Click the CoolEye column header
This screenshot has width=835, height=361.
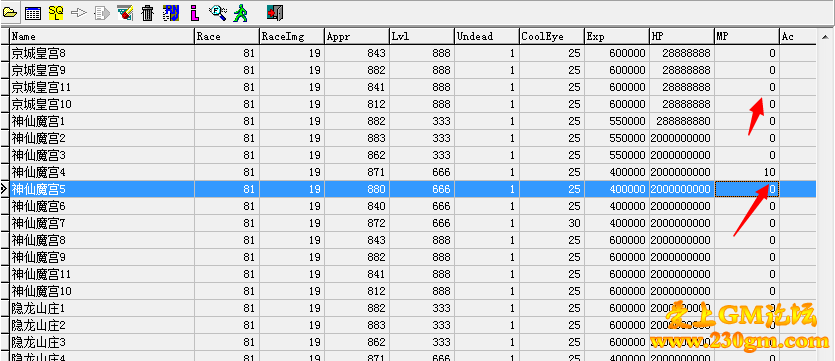coord(552,37)
